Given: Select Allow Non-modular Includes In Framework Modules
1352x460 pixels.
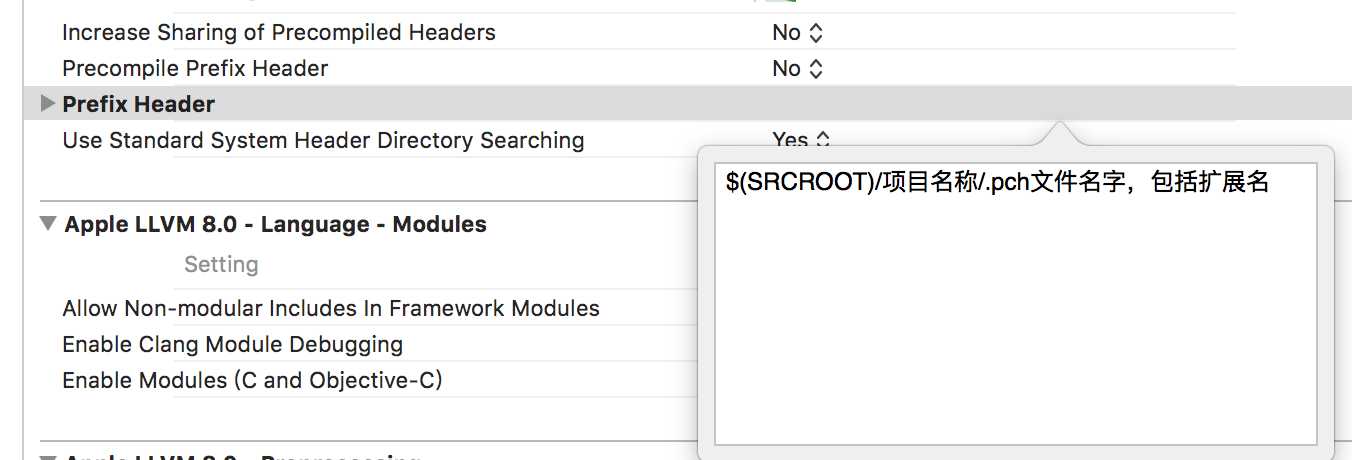Looking at the screenshot, I should pyautogui.click(x=331, y=309).
